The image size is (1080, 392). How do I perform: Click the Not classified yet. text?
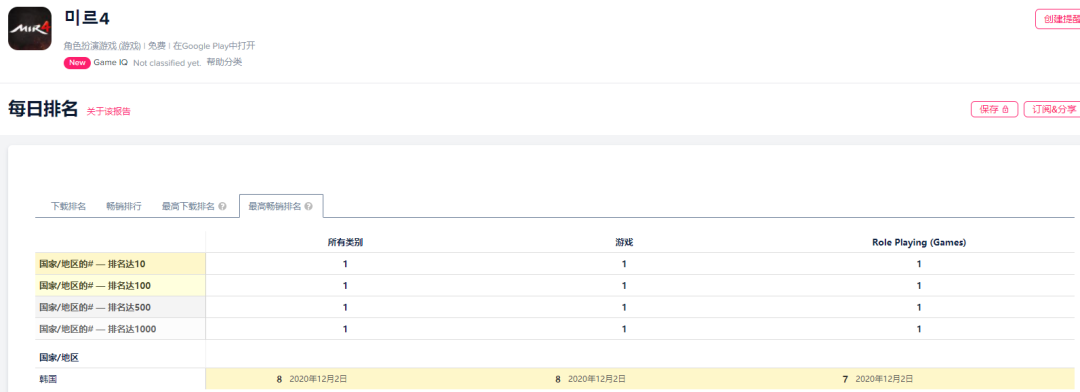click(x=167, y=63)
